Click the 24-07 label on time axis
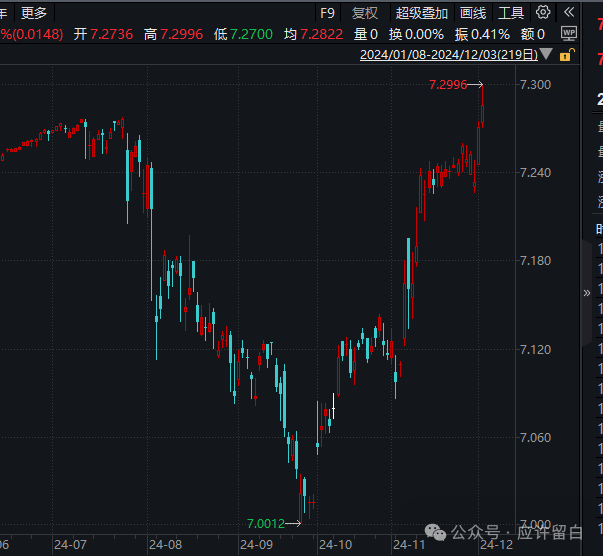Image resolution: width=603 pixels, height=556 pixels. click(70, 545)
